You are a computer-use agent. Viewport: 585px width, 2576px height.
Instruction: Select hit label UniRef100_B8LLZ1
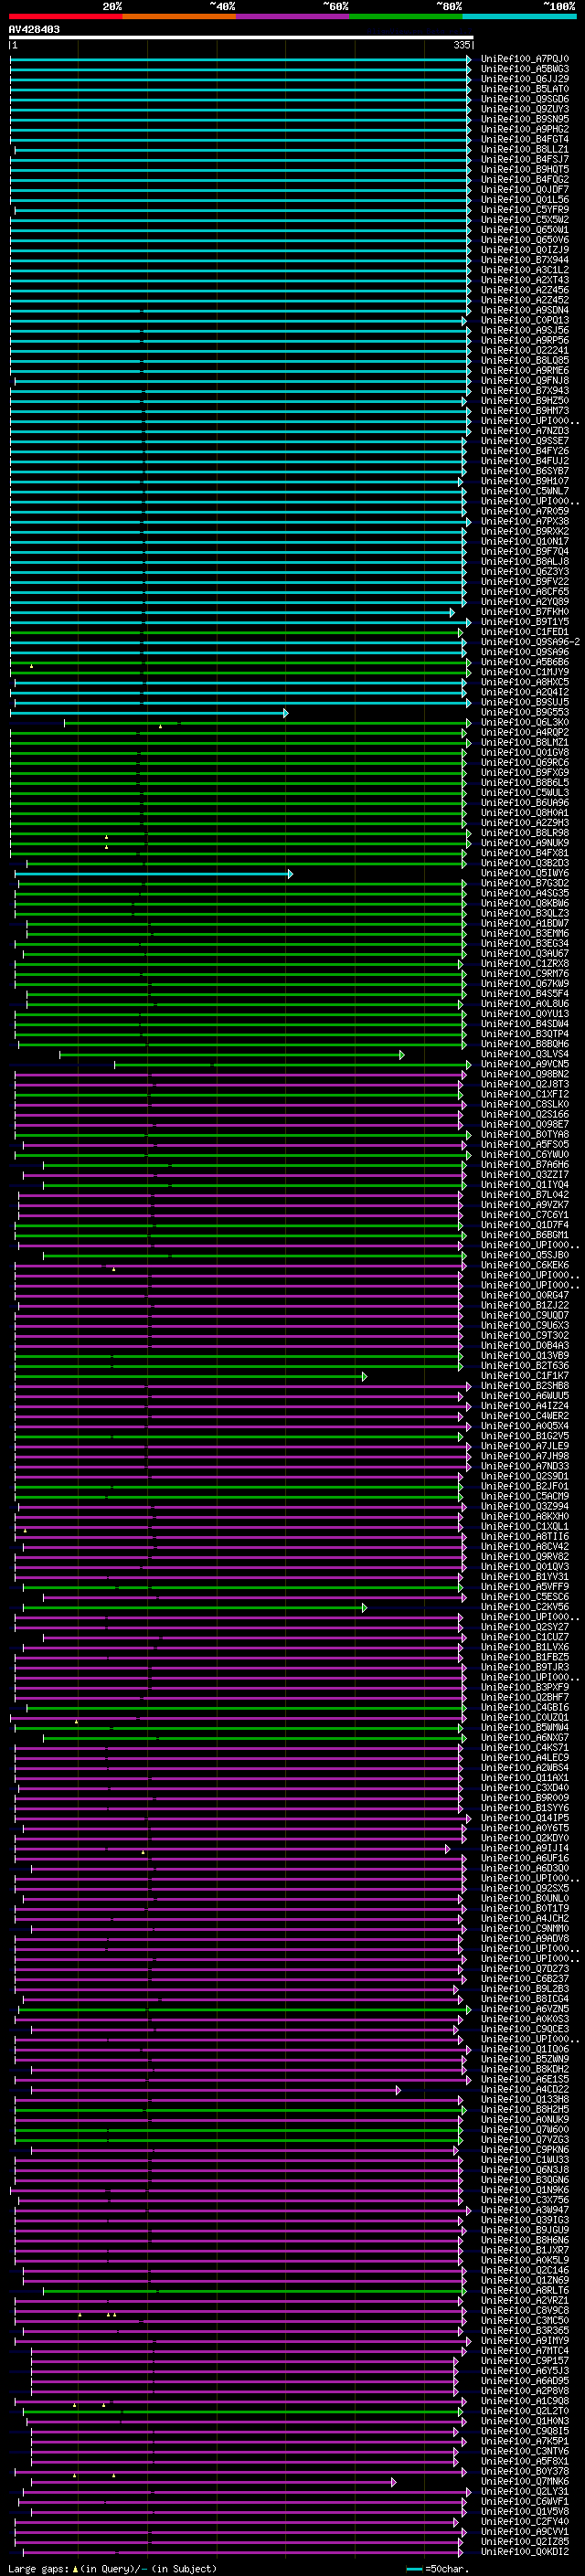(525, 149)
